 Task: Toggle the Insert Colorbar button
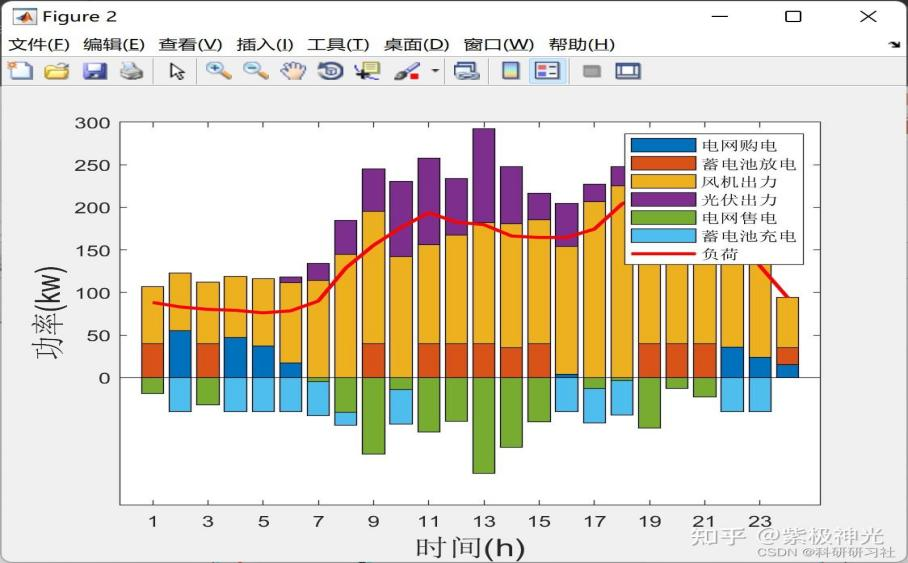click(511, 71)
